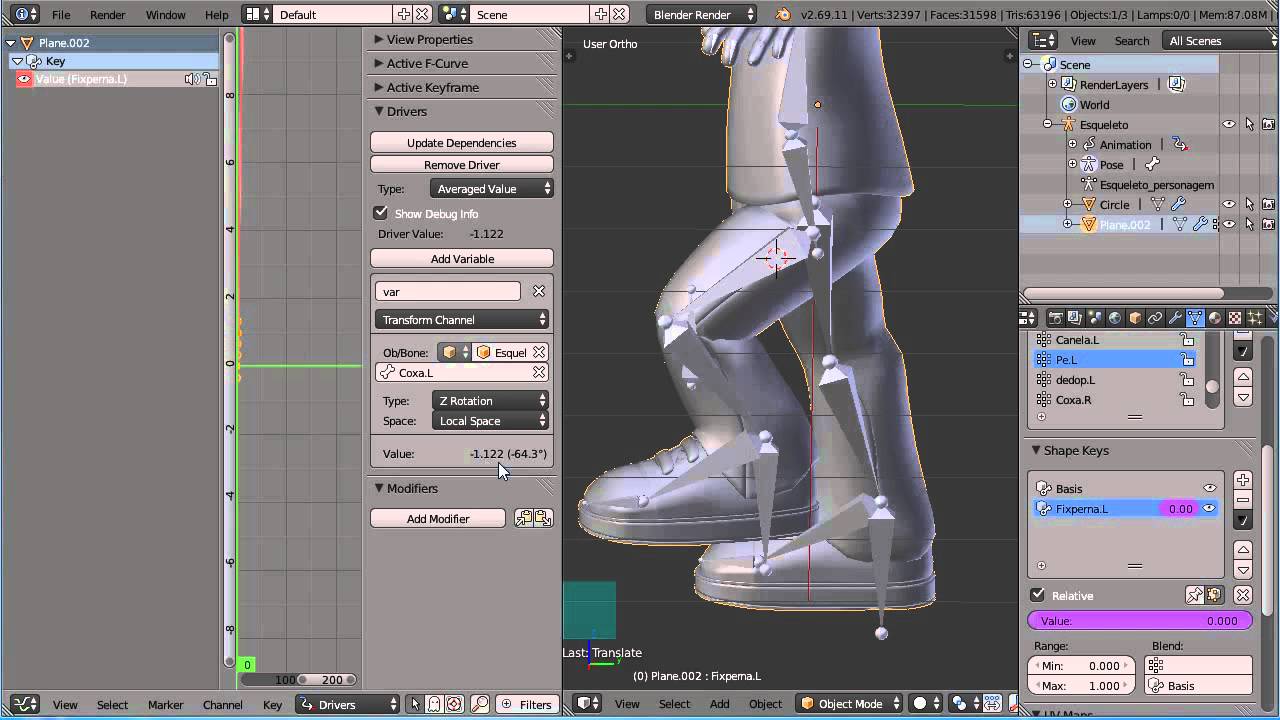Viewport: 1280px width, 720px height.
Task: Open the Texture checker properties tab
Action: 1235,318
